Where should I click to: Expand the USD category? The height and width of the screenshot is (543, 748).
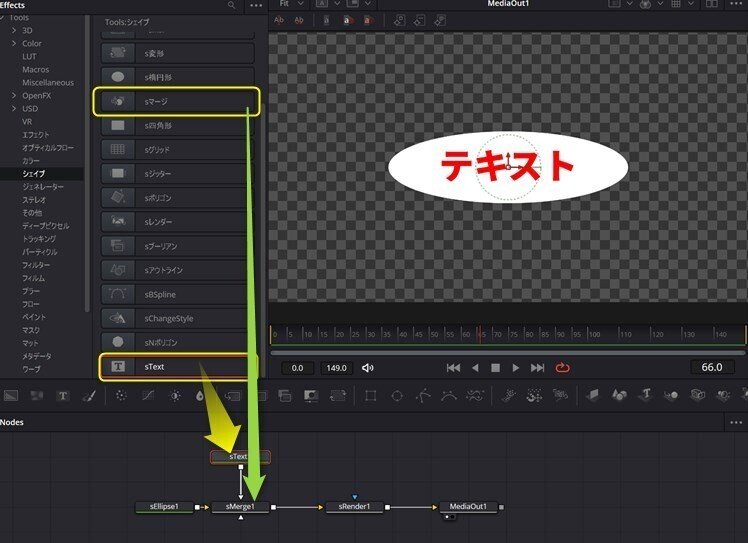coord(14,108)
